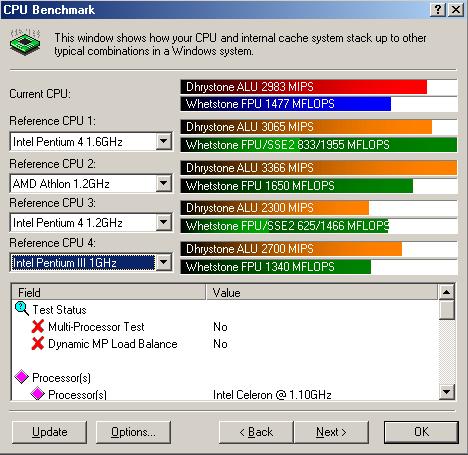
Task: Click the list scrollbar up arrow
Action: [x=447, y=292]
